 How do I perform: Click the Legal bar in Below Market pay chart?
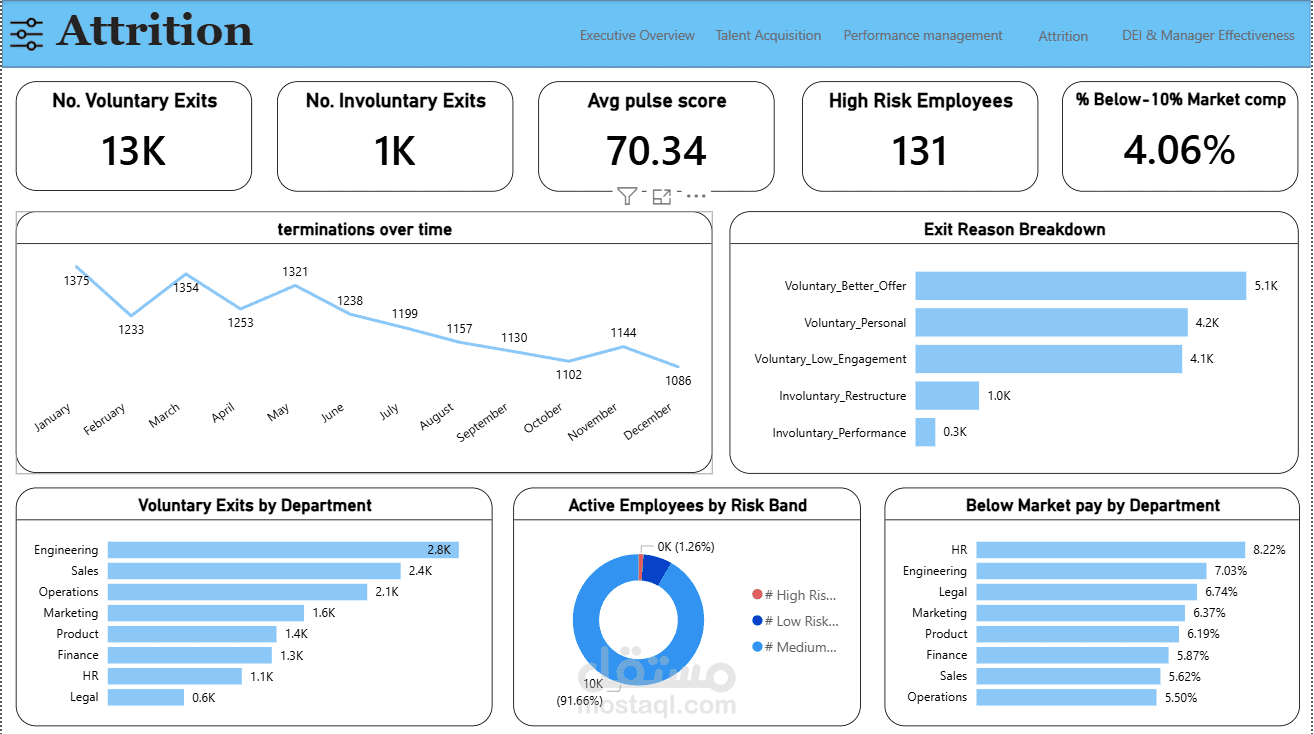1086,592
